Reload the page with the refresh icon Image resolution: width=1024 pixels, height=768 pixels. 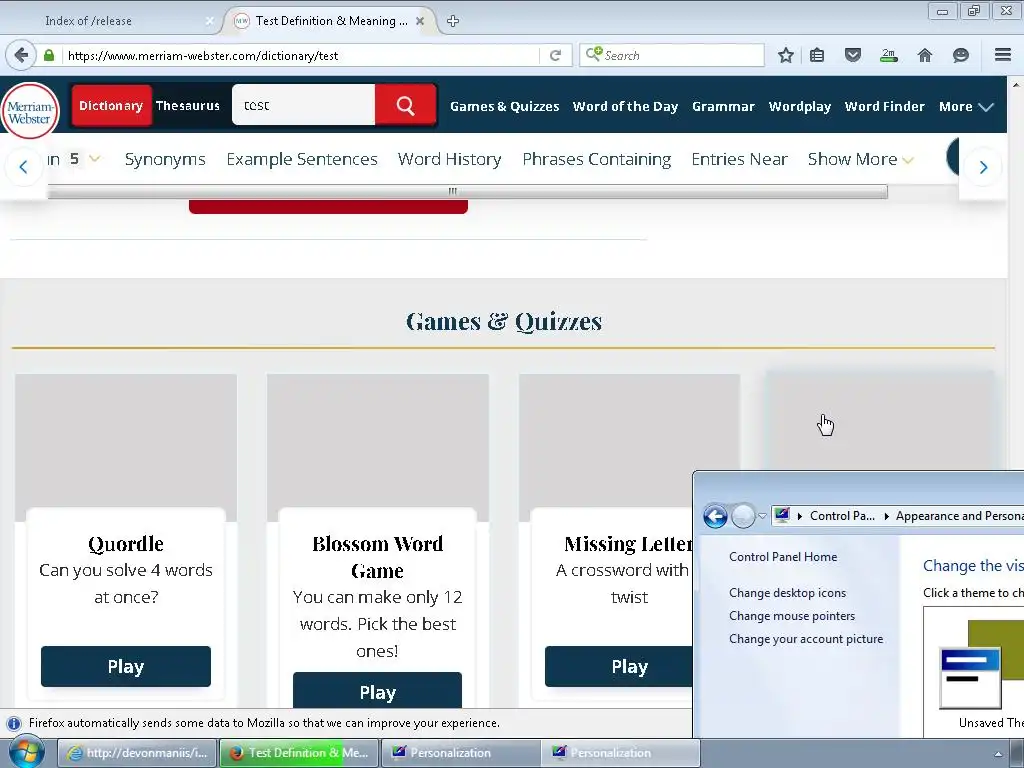pos(555,56)
